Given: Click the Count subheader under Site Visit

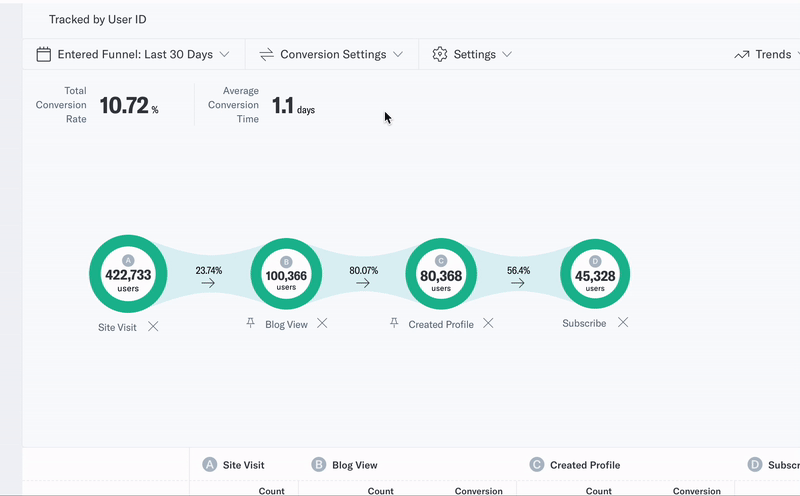Looking at the screenshot, I should [271, 491].
